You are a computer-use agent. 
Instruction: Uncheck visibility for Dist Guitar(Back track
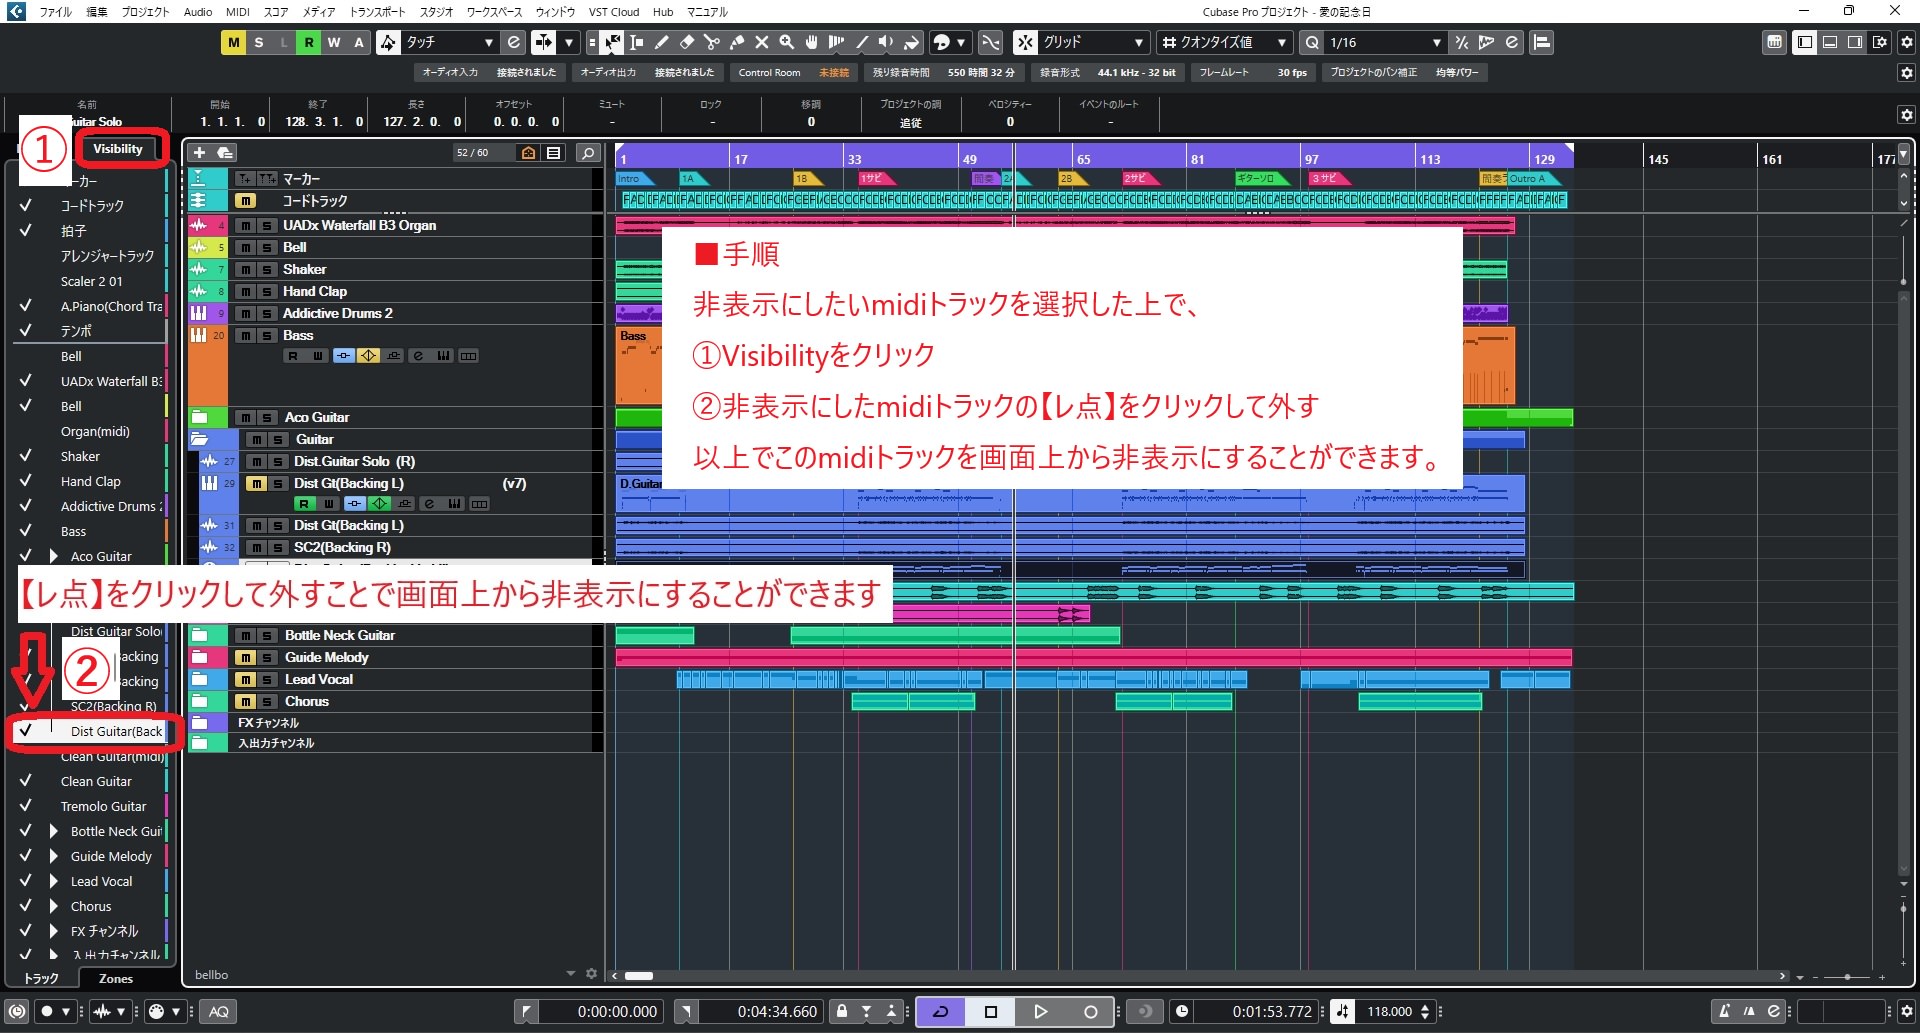[x=27, y=731]
